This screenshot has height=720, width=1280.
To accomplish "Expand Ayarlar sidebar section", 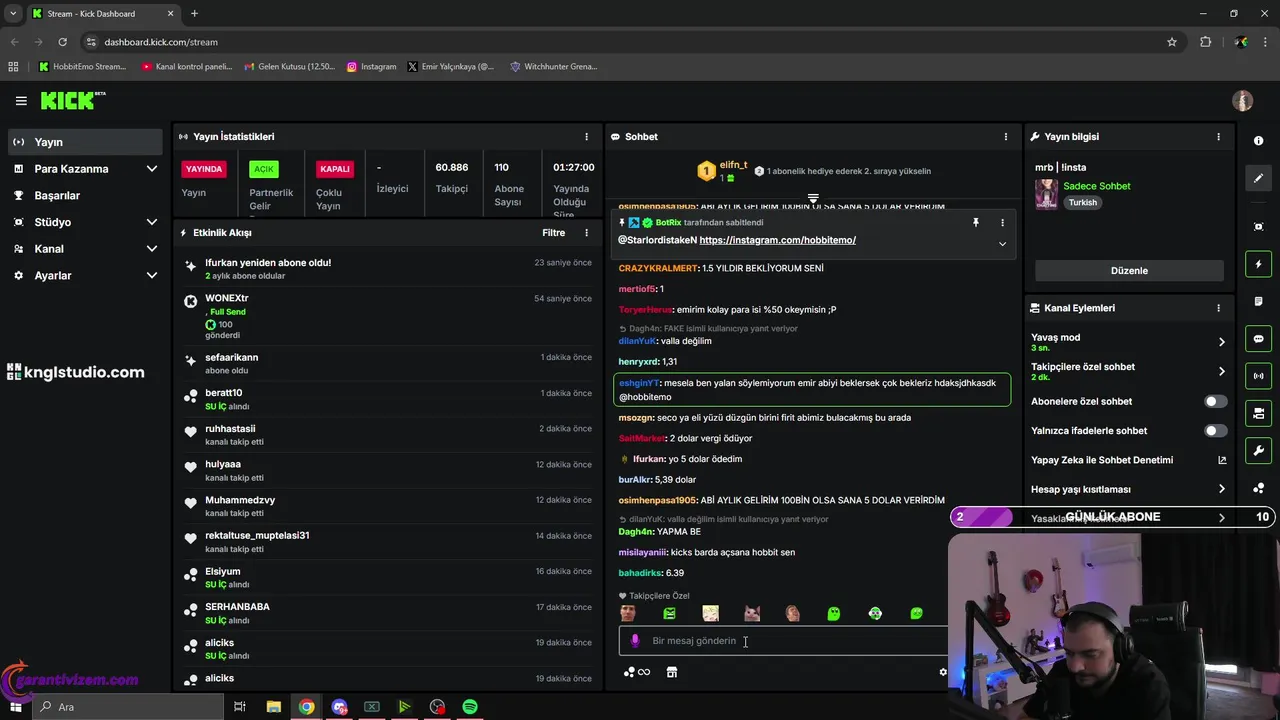I will click(x=152, y=276).
